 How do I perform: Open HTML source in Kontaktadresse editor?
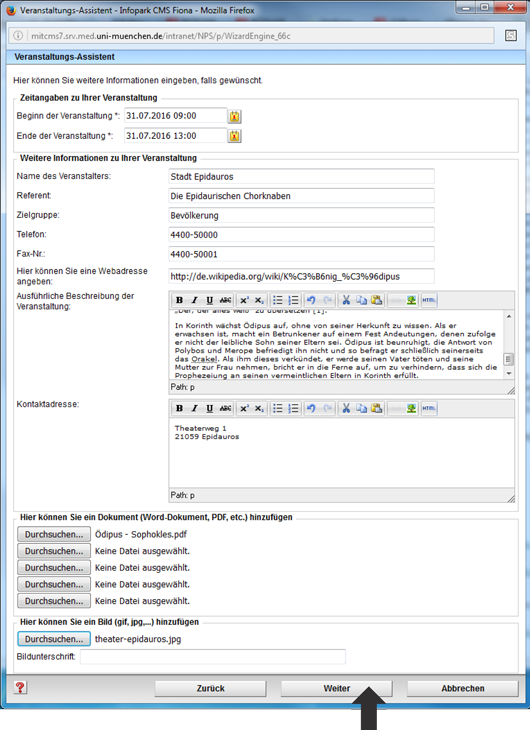[x=429, y=408]
